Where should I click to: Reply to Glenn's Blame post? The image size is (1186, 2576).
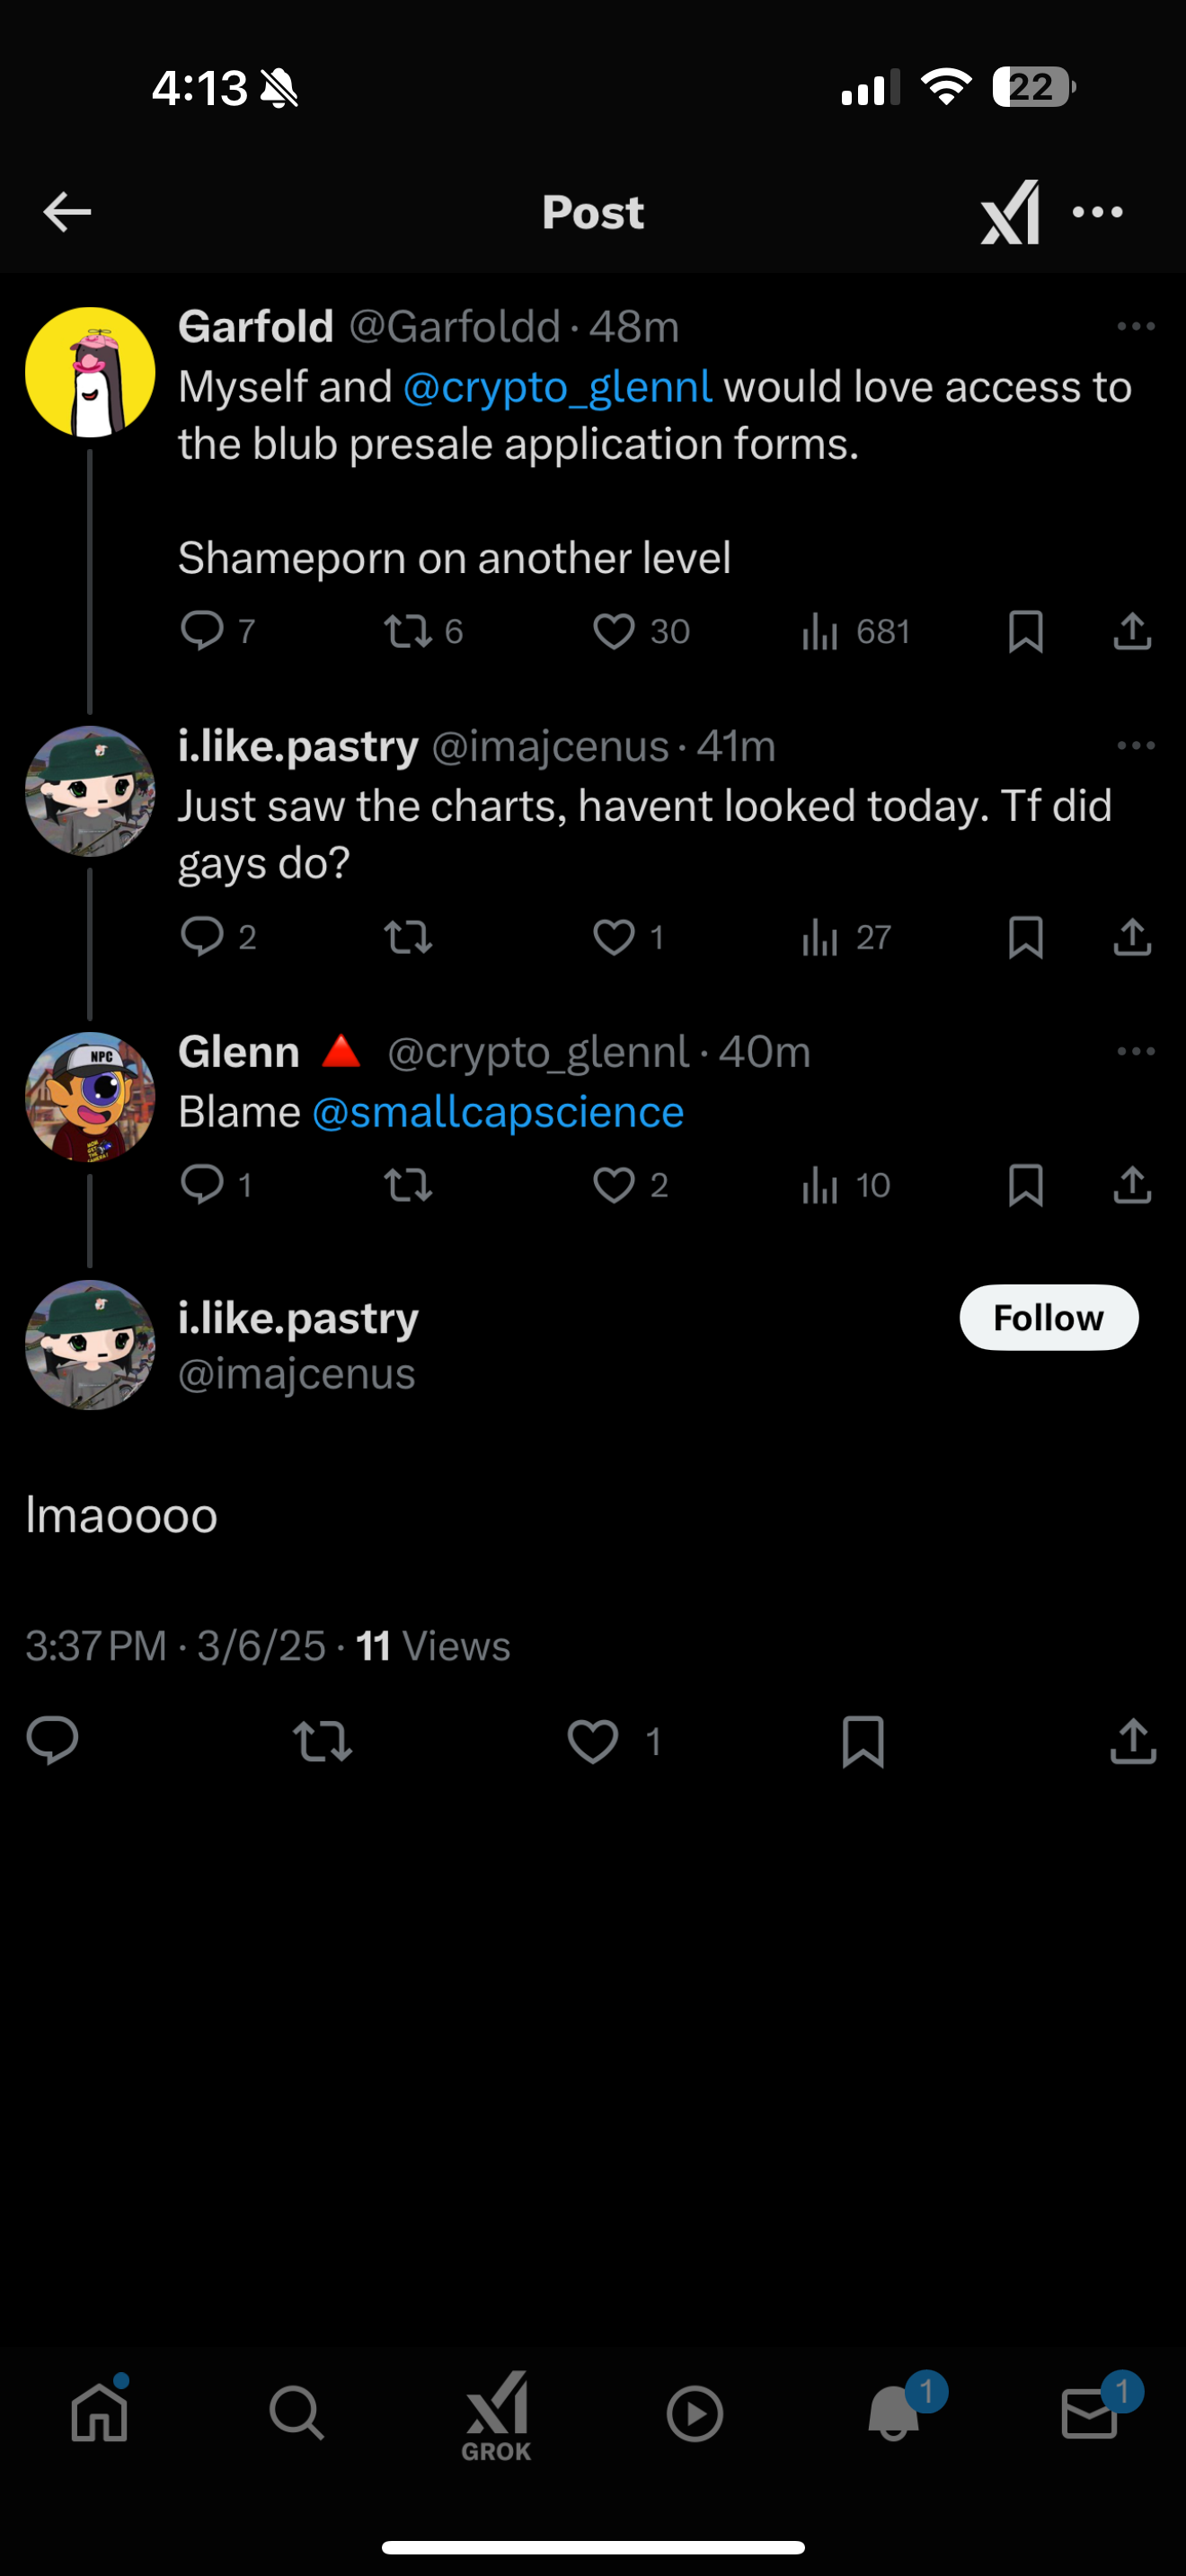point(202,1185)
